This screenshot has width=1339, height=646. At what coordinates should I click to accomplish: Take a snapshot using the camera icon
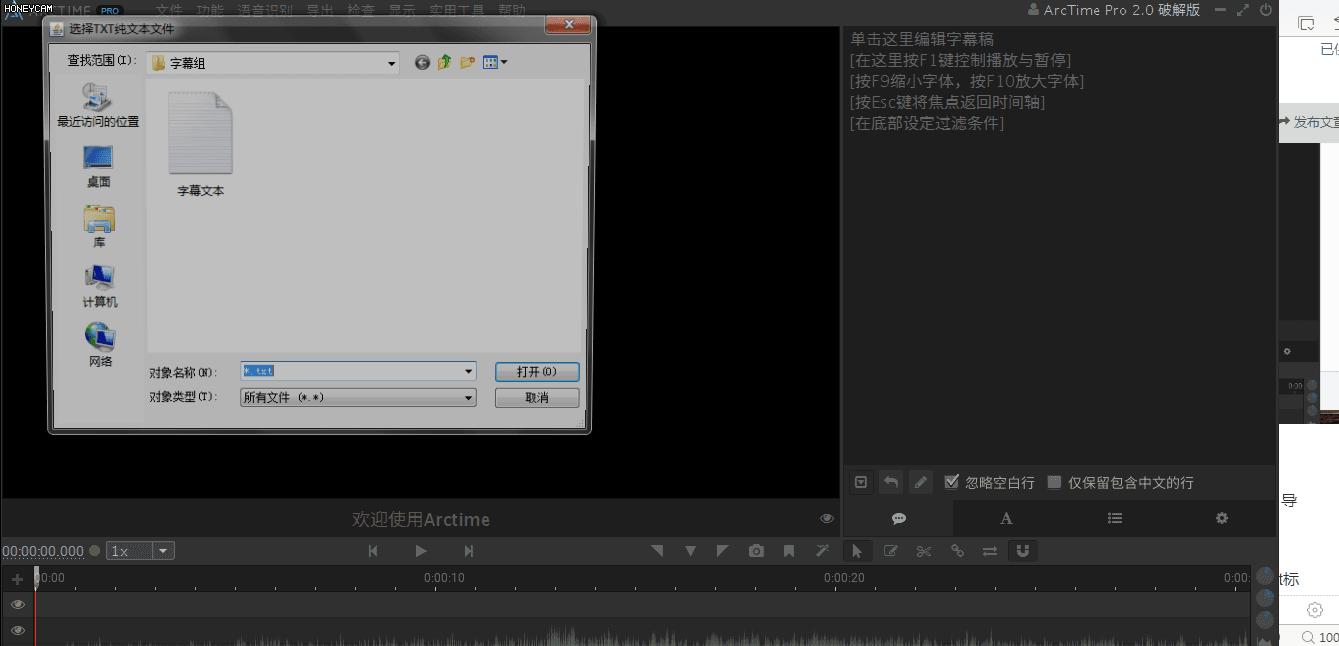[756, 550]
